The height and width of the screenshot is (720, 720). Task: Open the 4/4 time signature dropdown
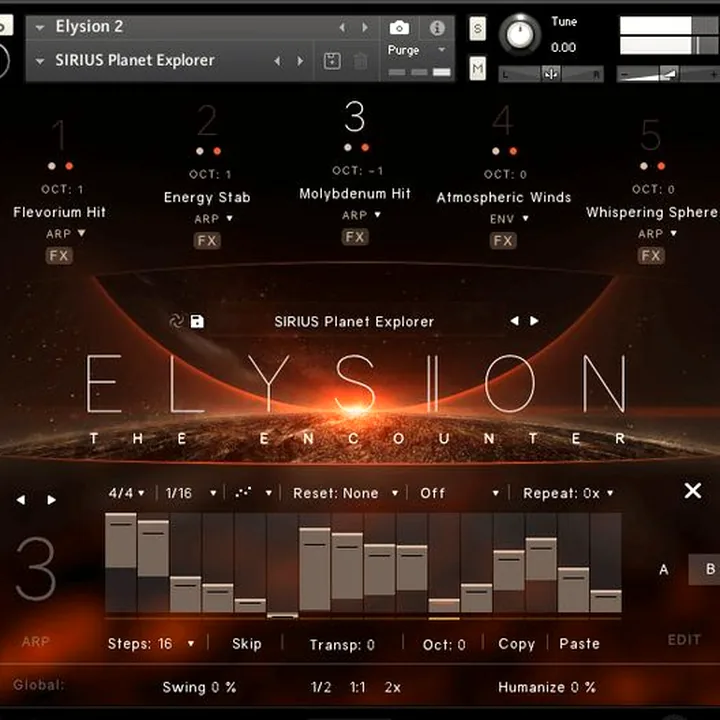tap(126, 493)
